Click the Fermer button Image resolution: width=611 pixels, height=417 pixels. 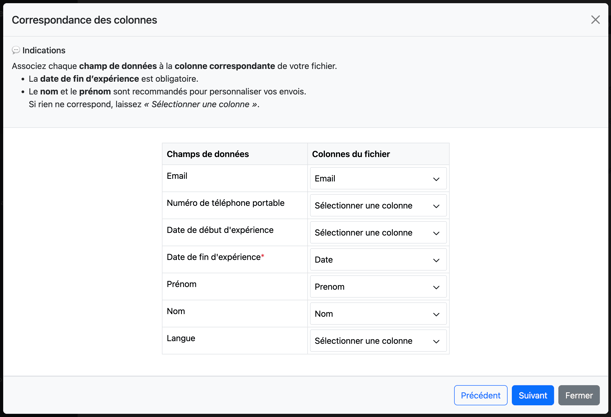coord(578,395)
